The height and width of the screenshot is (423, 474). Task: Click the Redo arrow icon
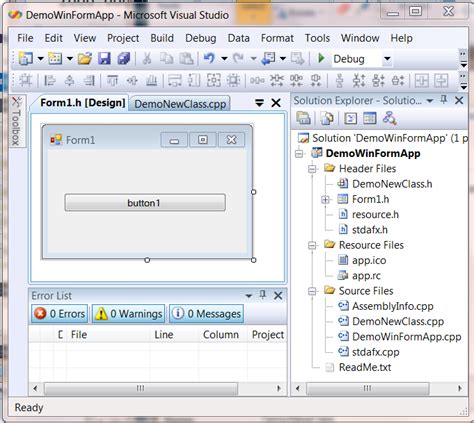(238, 59)
